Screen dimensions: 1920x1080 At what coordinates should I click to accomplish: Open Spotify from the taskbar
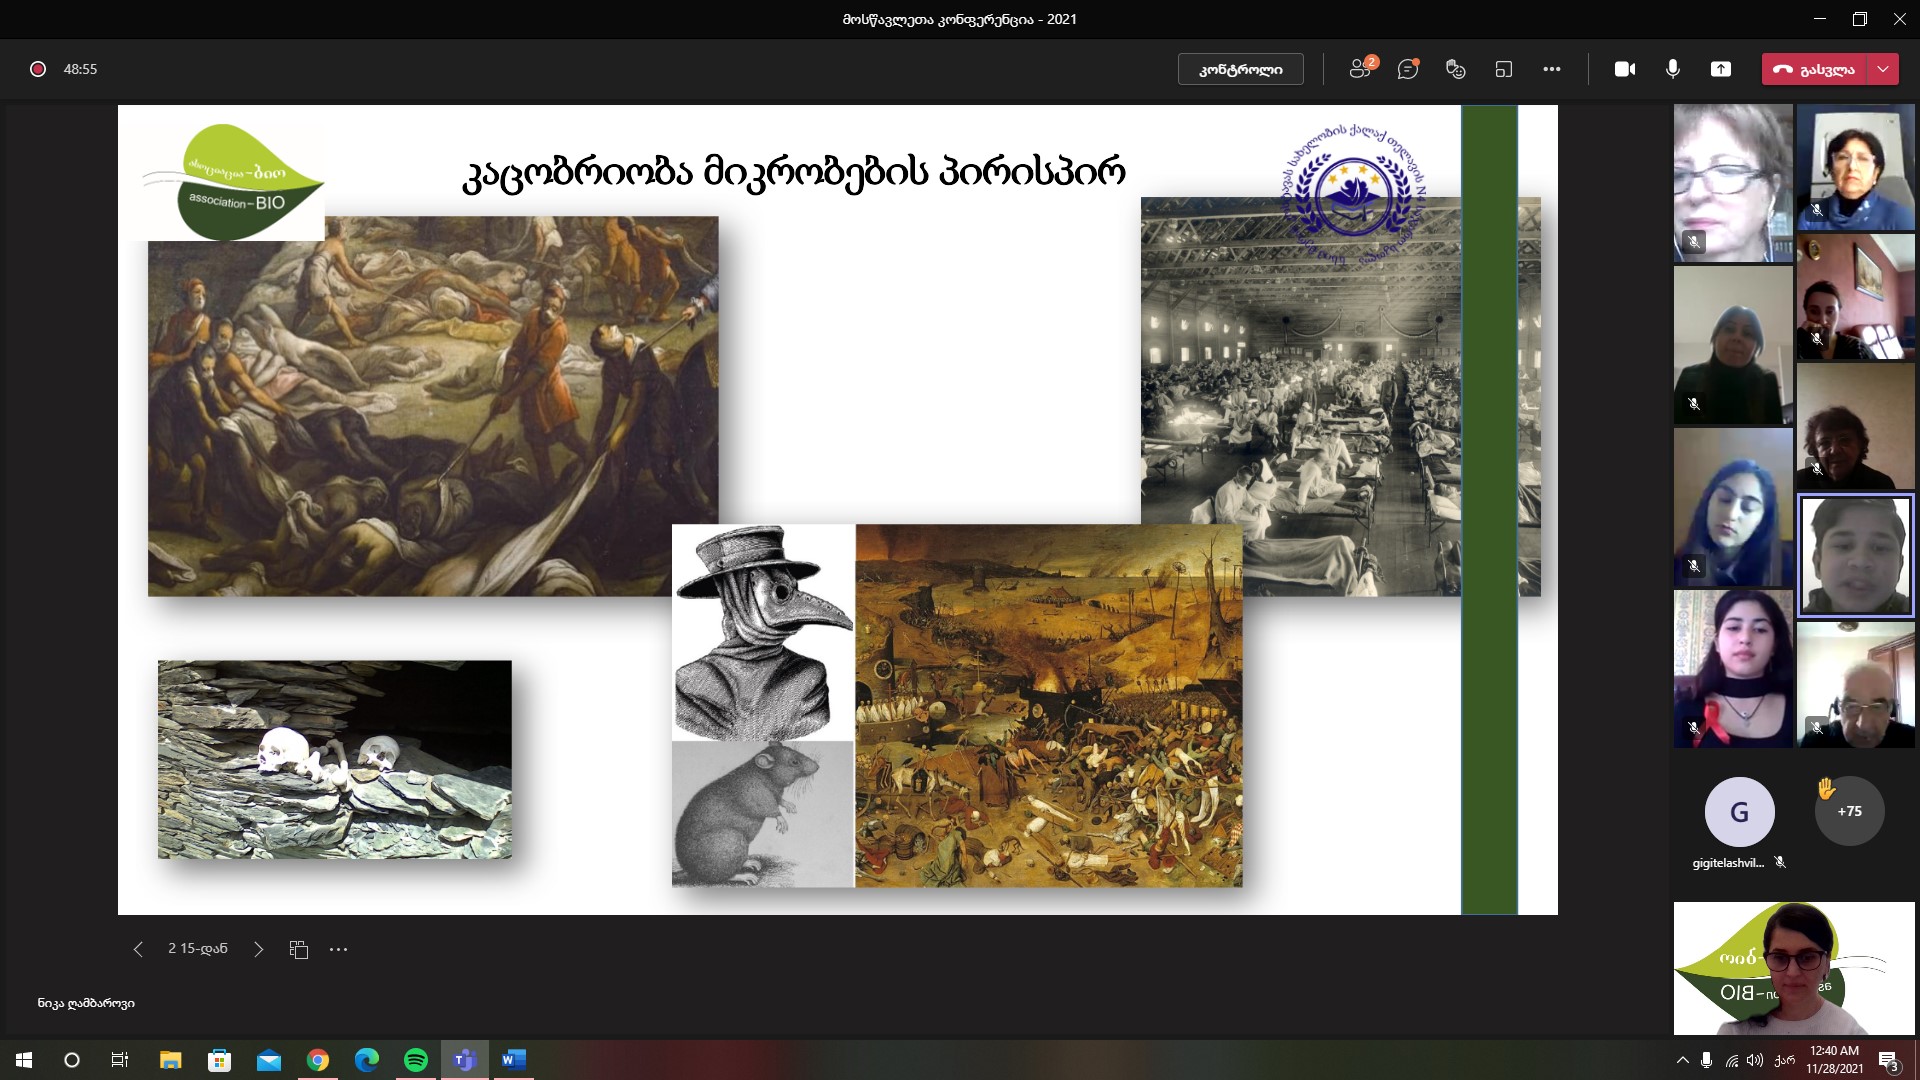coord(416,1060)
